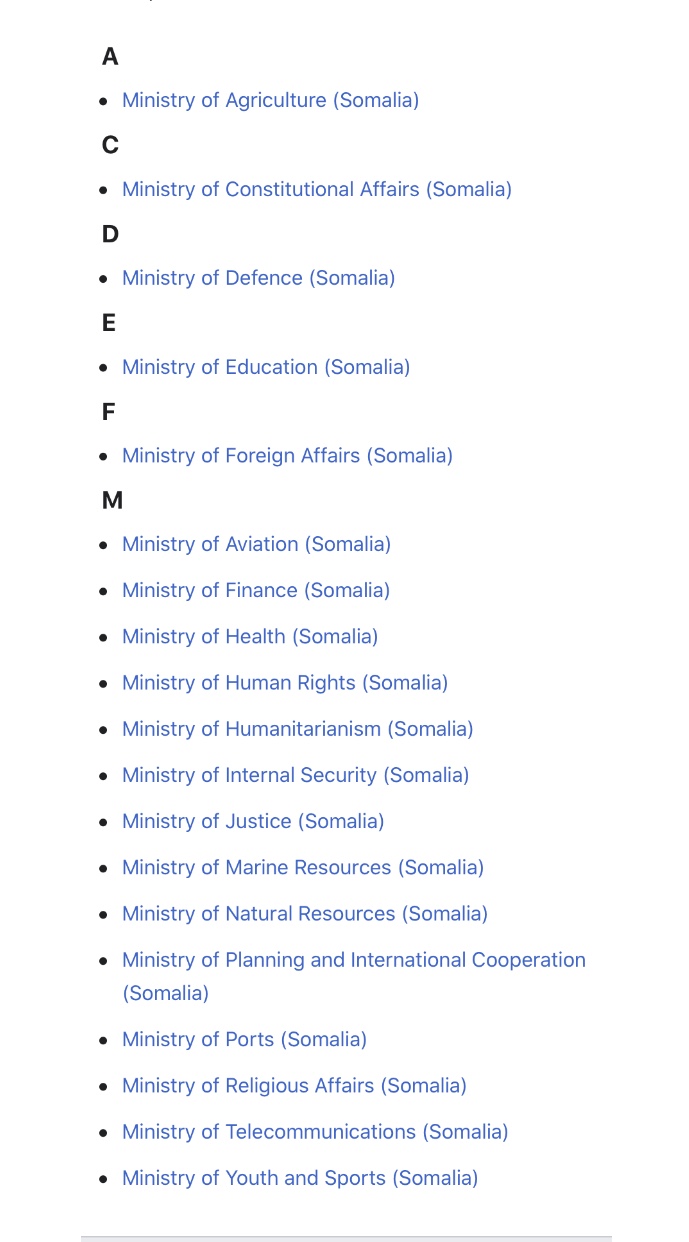Open Ministry of Planning and International Cooperation
Image resolution: width=689 pixels, height=1242 pixels.
(354, 976)
